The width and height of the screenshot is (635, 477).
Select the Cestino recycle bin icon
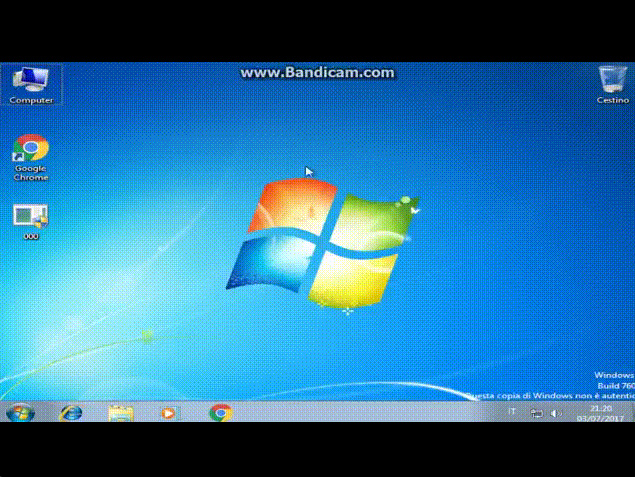pyautogui.click(x=612, y=85)
